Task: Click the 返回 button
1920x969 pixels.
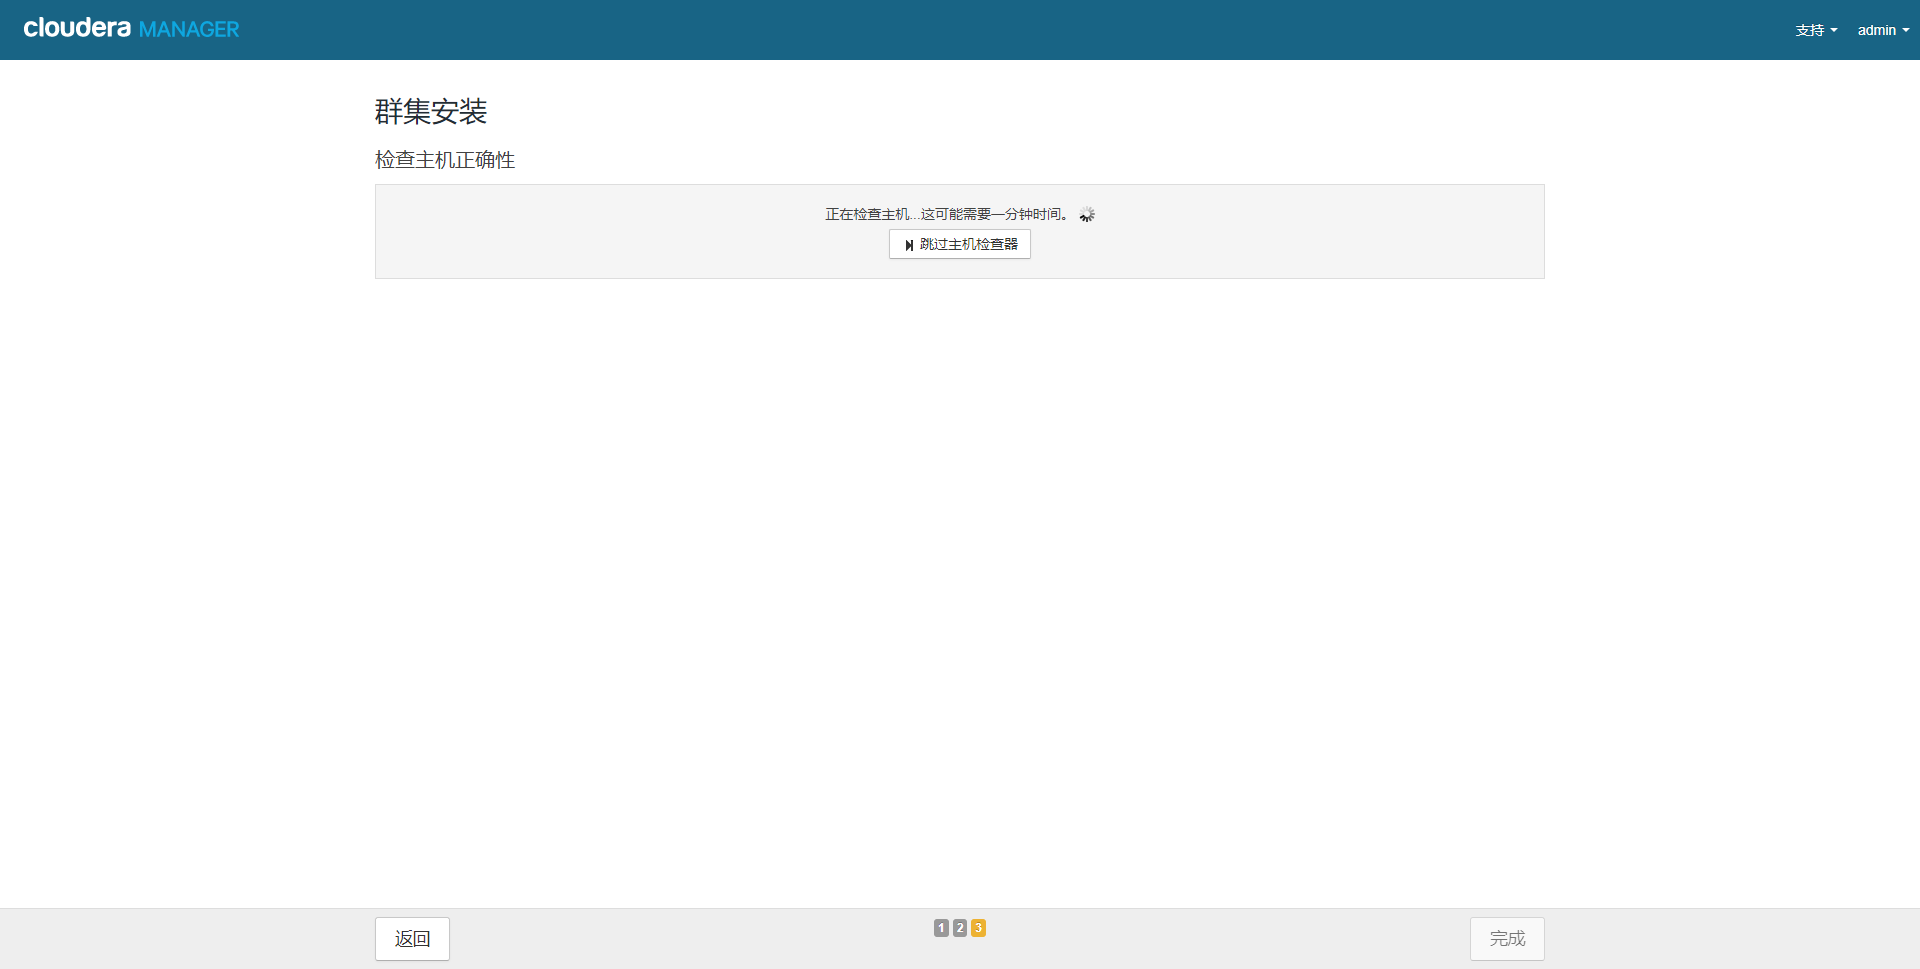Action: 412,938
